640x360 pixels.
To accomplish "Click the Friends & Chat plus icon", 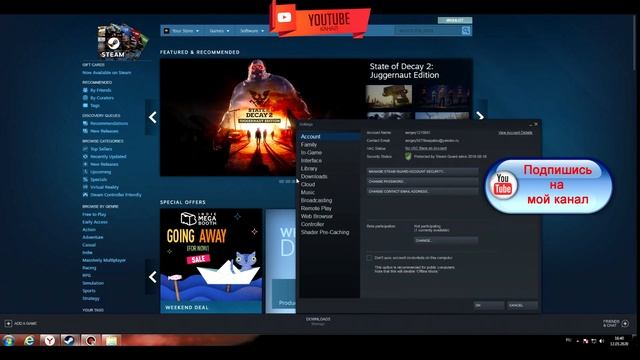I will coord(625,323).
